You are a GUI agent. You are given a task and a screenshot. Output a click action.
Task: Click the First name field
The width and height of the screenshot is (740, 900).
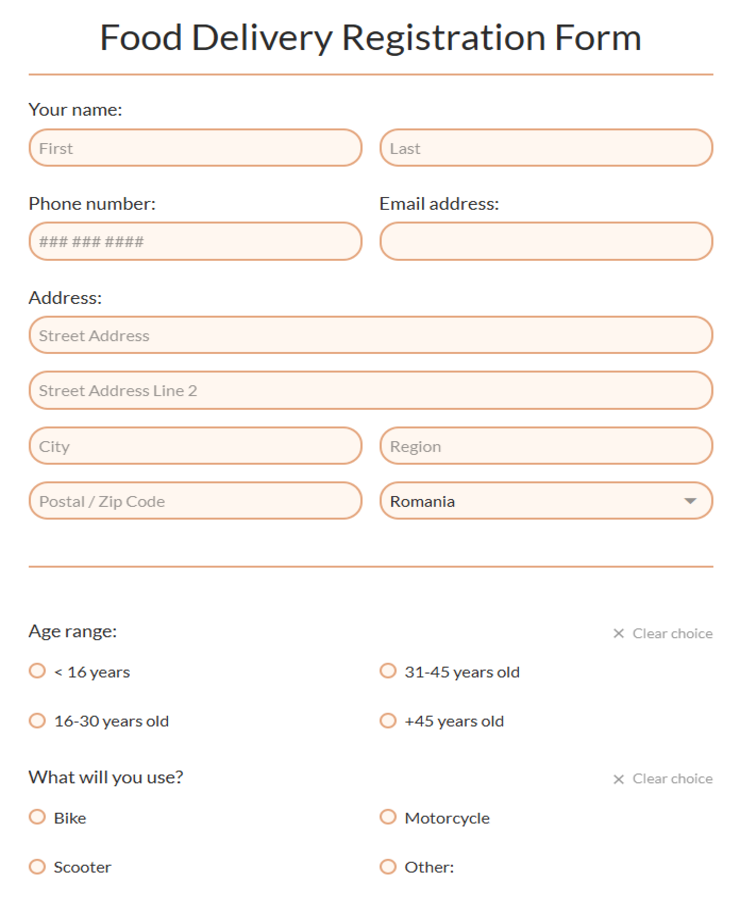pos(195,148)
